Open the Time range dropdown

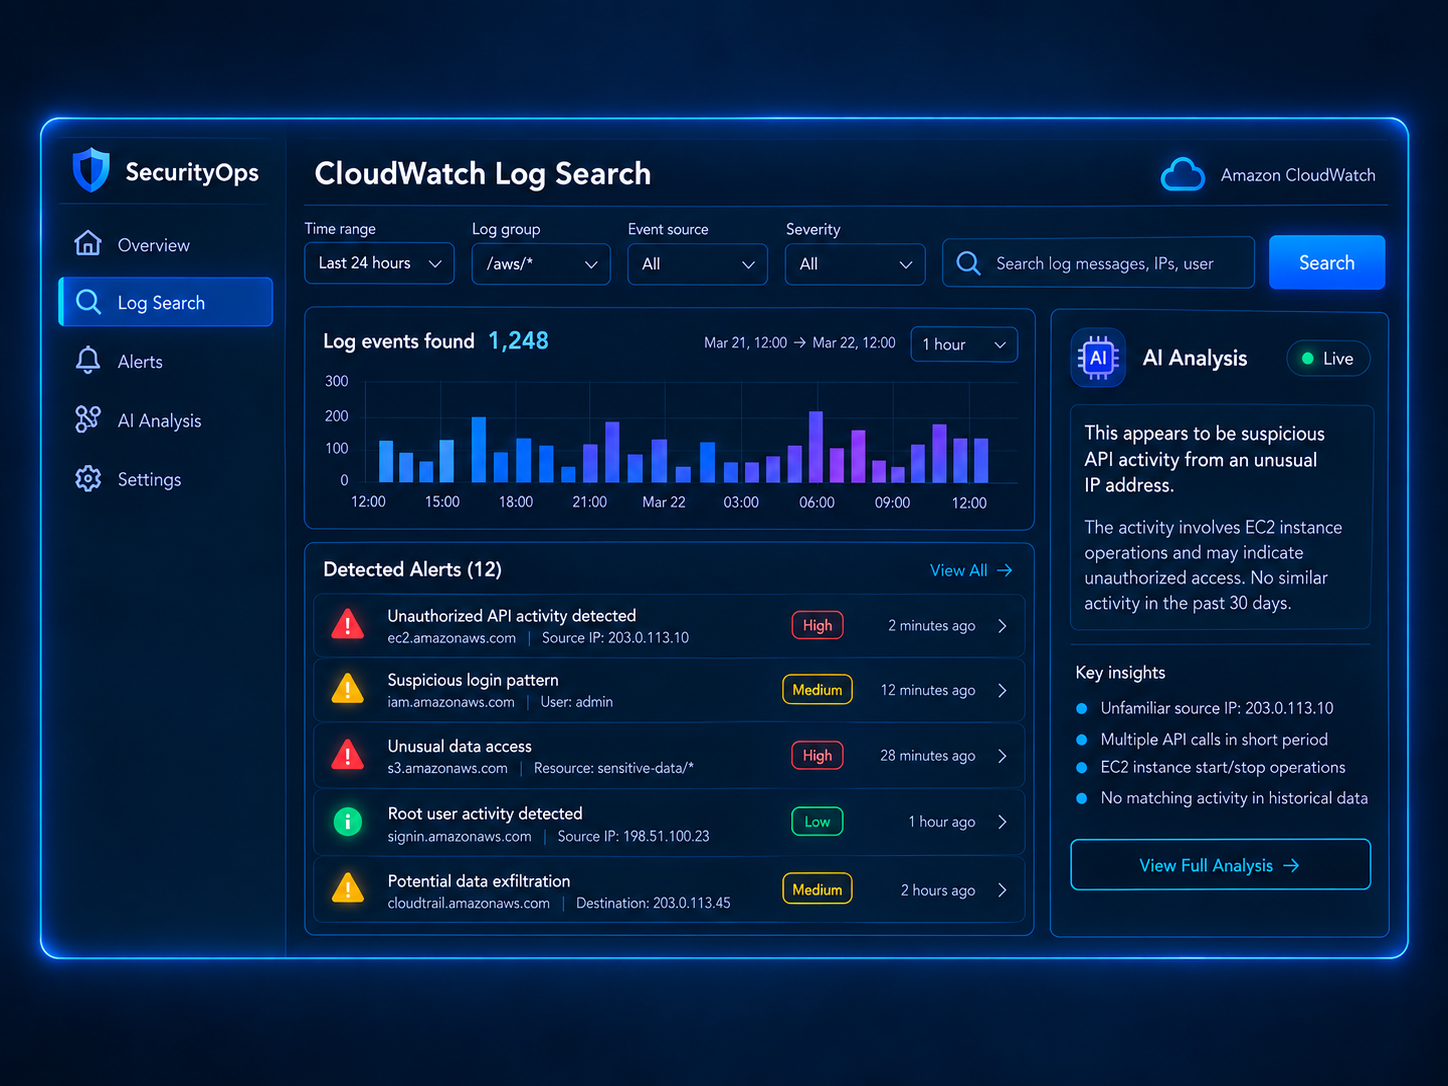pos(379,263)
